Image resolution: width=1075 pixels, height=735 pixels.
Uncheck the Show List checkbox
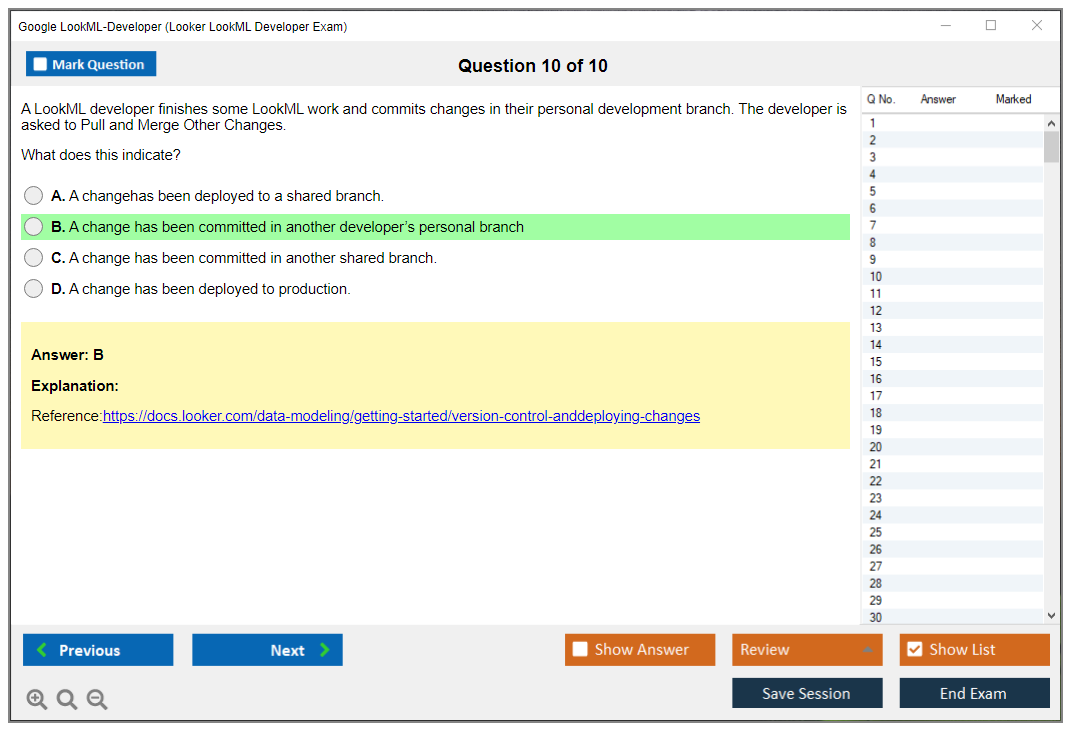coord(914,650)
